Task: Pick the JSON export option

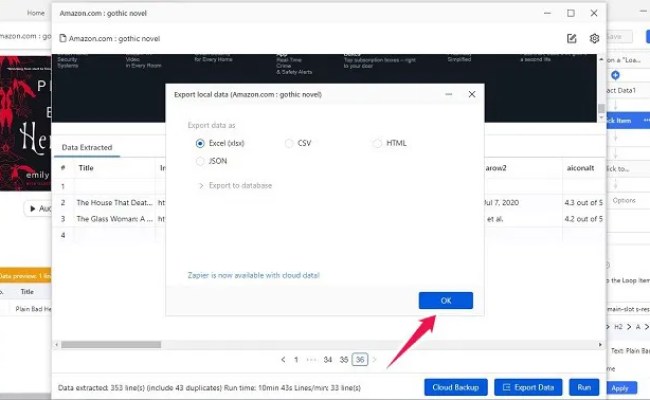Action: pyautogui.click(x=211, y=161)
